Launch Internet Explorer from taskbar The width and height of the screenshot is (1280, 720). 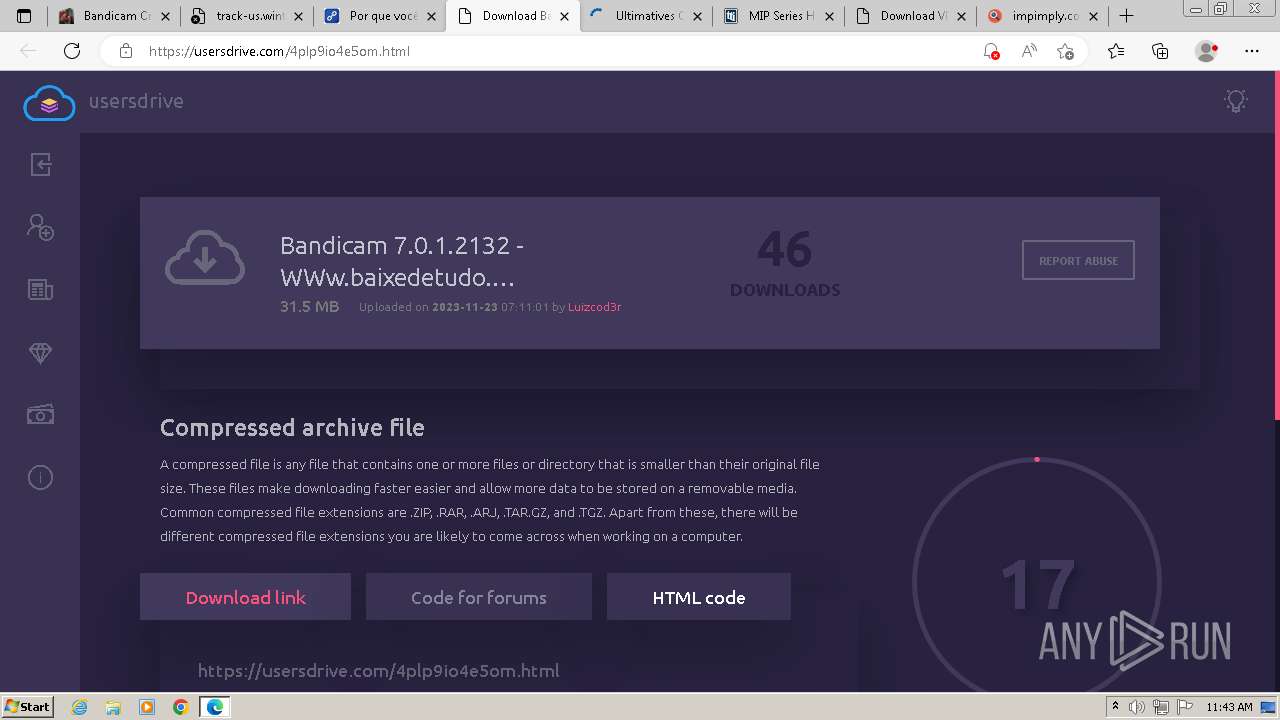(x=80, y=707)
